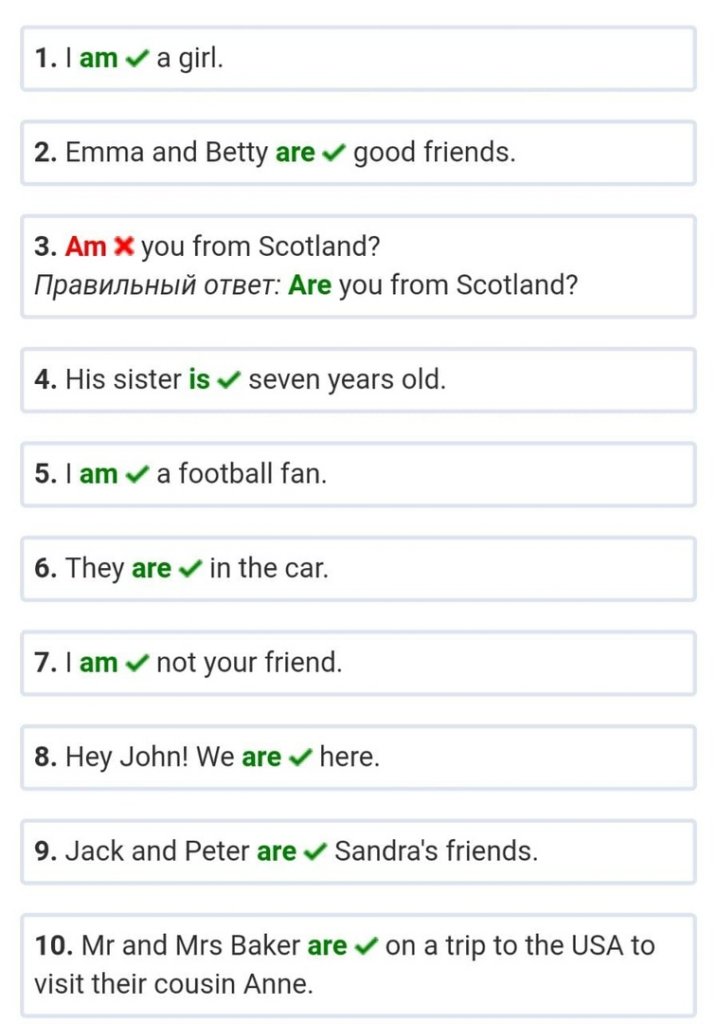Select the green "am" in the football fan sentence
This screenshot has height=1024, width=717.
pos(98,474)
